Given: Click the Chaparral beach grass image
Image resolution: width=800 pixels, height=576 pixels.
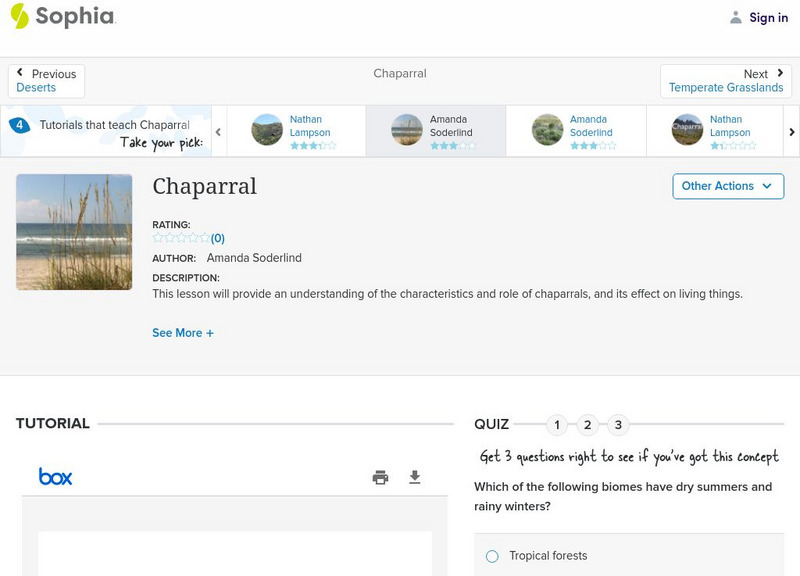Looking at the screenshot, I should [x=74, y=232].
